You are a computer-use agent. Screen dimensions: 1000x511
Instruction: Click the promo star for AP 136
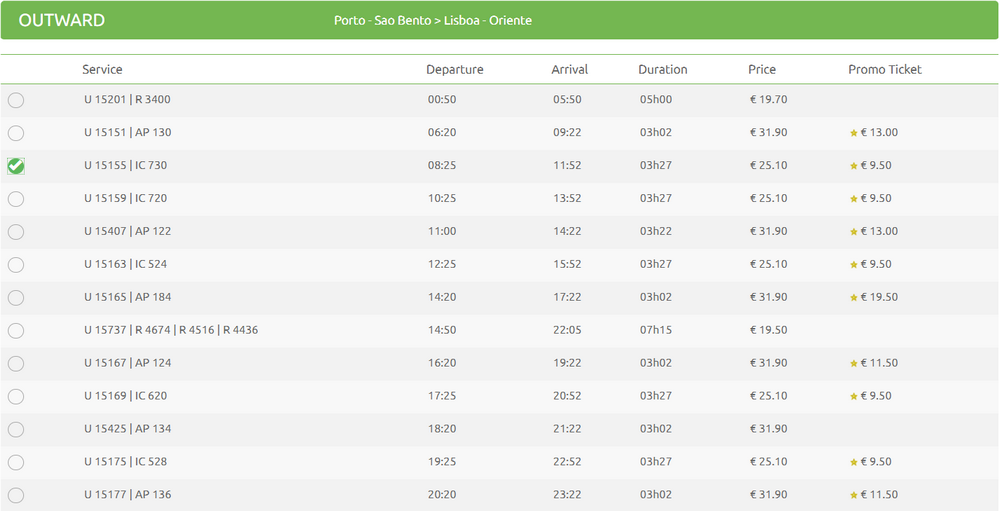(x=854, y=495)
